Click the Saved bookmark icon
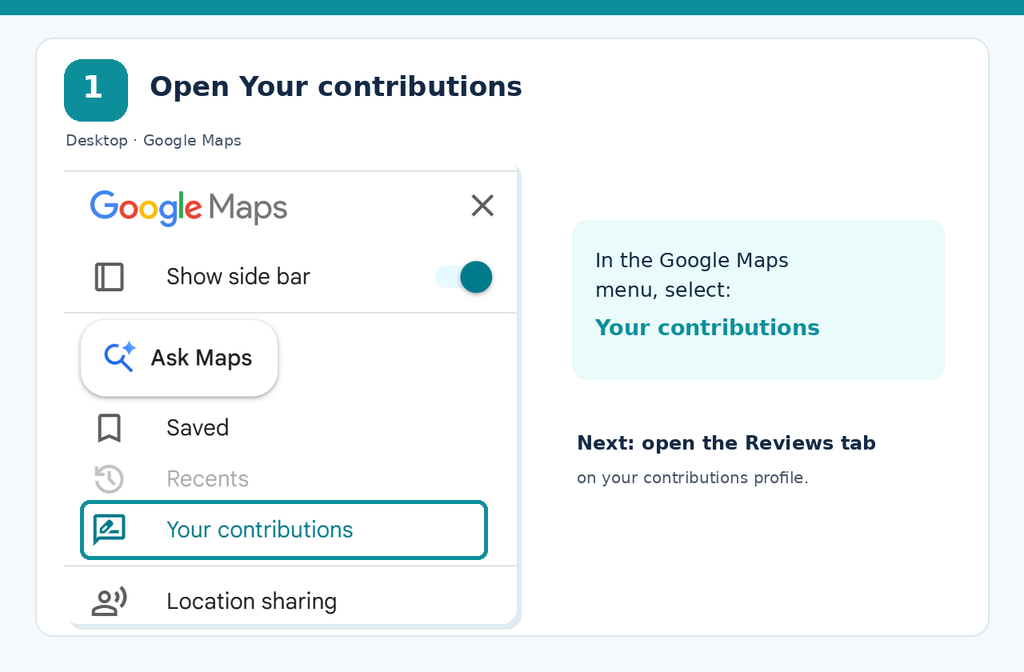Screen dimensions: 1024x672 point(109,428)
